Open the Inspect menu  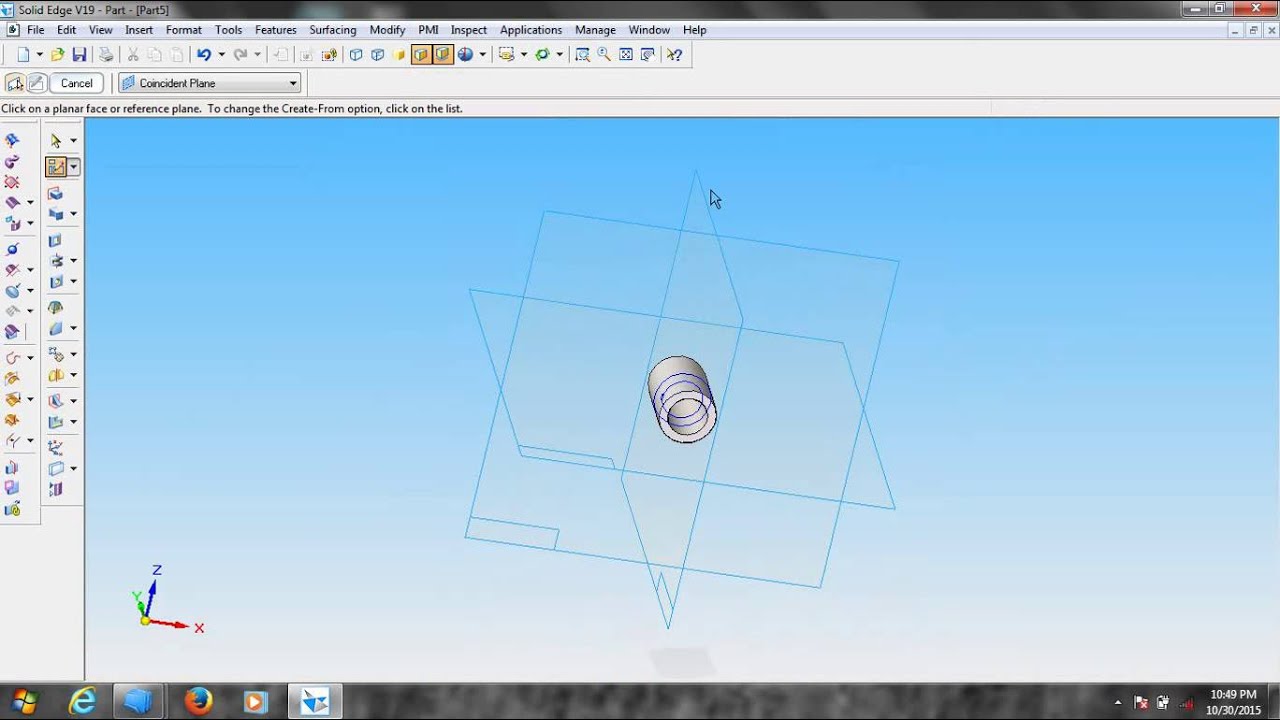[x=469, y=30]
